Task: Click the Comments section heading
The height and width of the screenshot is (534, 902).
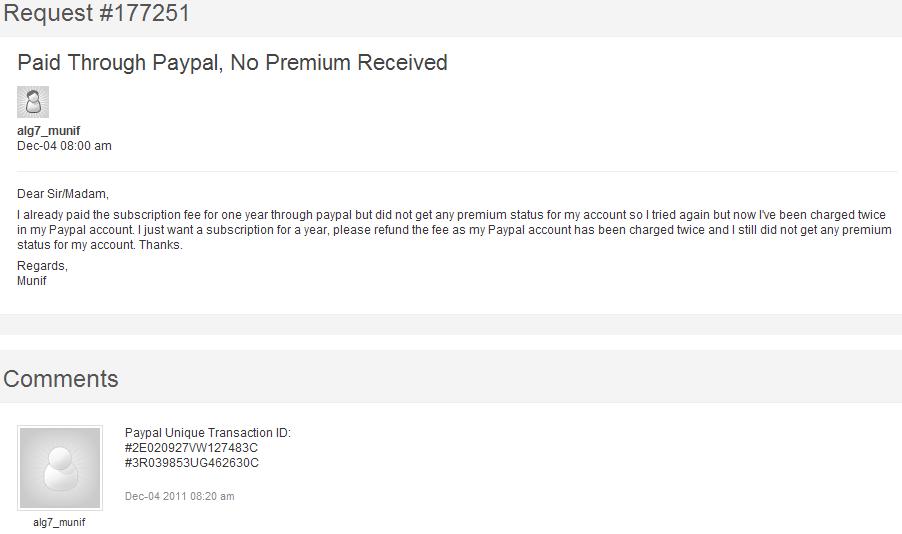Action: 60,379
